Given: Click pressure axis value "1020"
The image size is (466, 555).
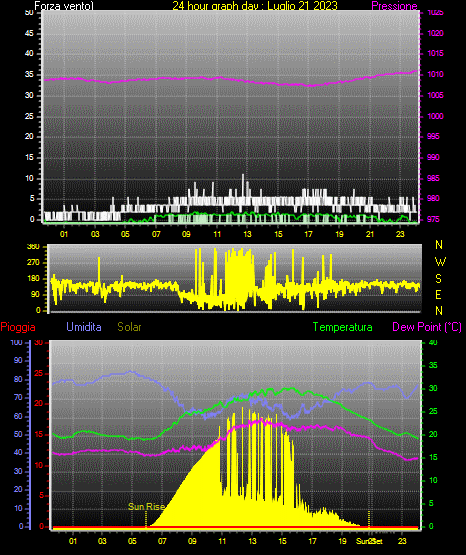Looking at the screenshot, I should [435, 33].
